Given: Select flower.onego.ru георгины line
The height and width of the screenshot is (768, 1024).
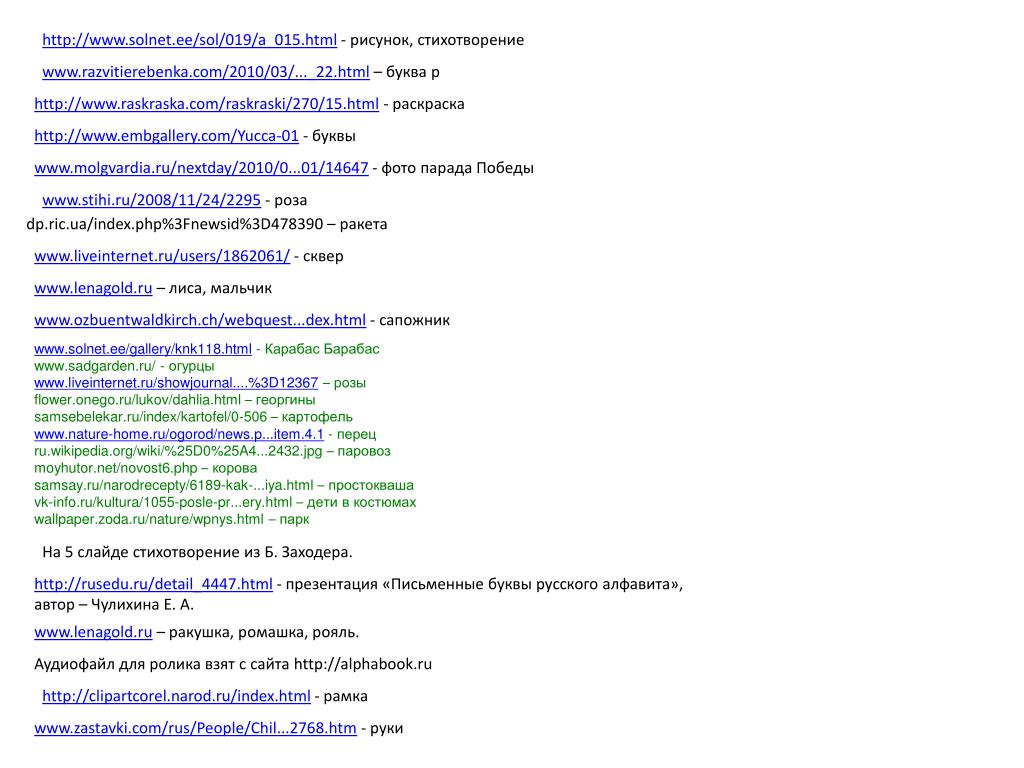Looking at the screenshot, I should 174,400.
